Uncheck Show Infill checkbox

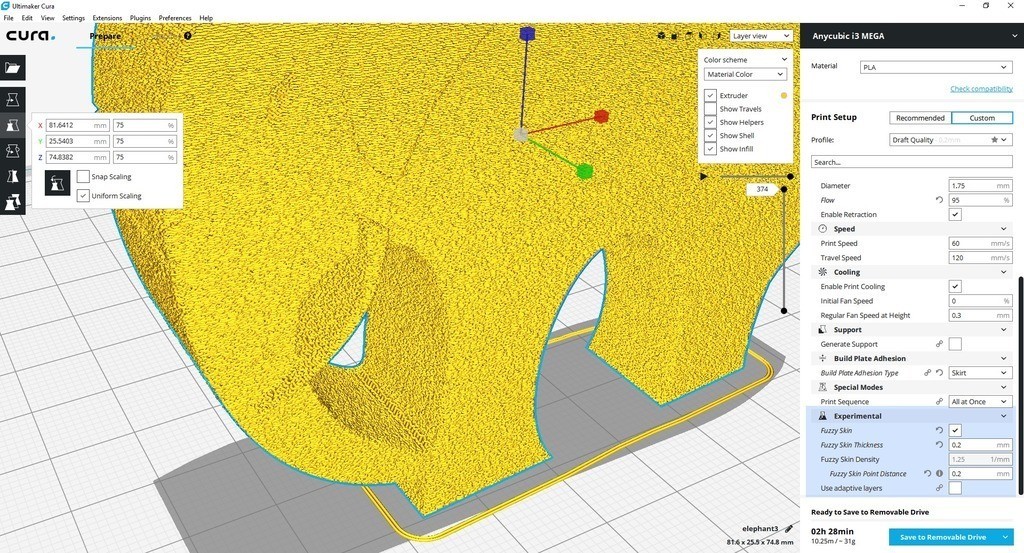[710, 149]
